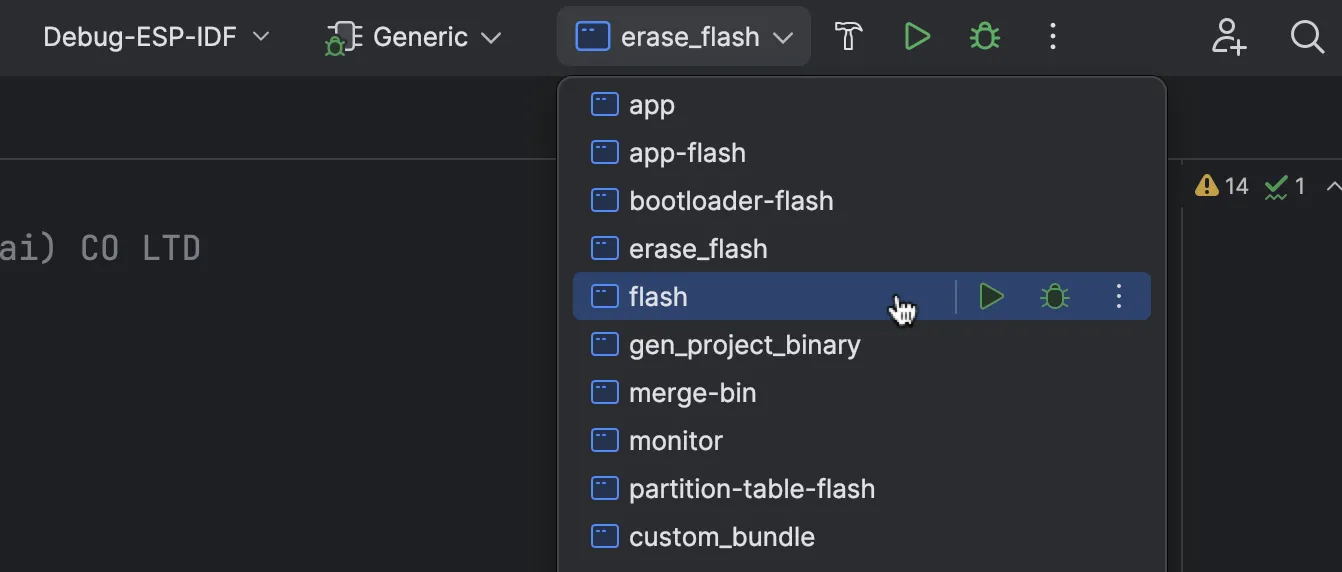Expand the Debug-ESP-IDF profile dropdown

(x=156, y=37)
